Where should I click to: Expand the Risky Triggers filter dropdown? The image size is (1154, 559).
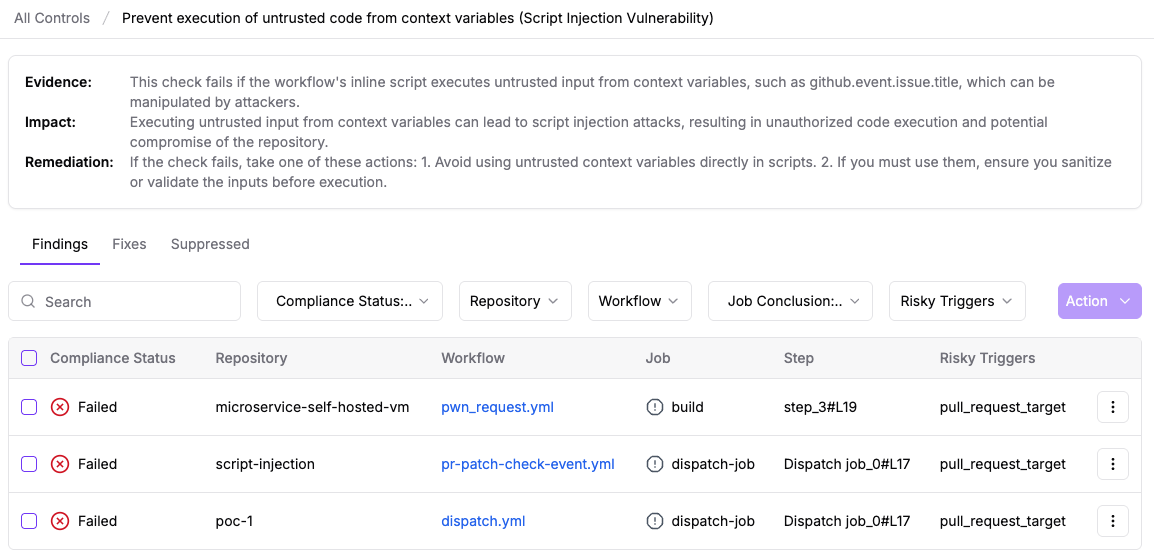[957, 301]
